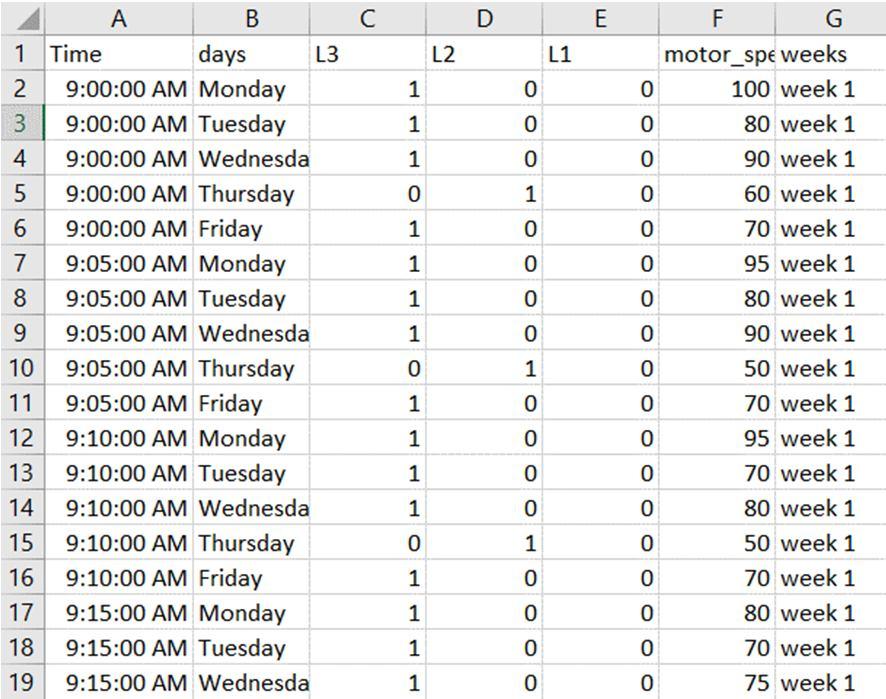Click the select-all corner triangle
This screenshot has height=699, width=886.
point(22,18)
